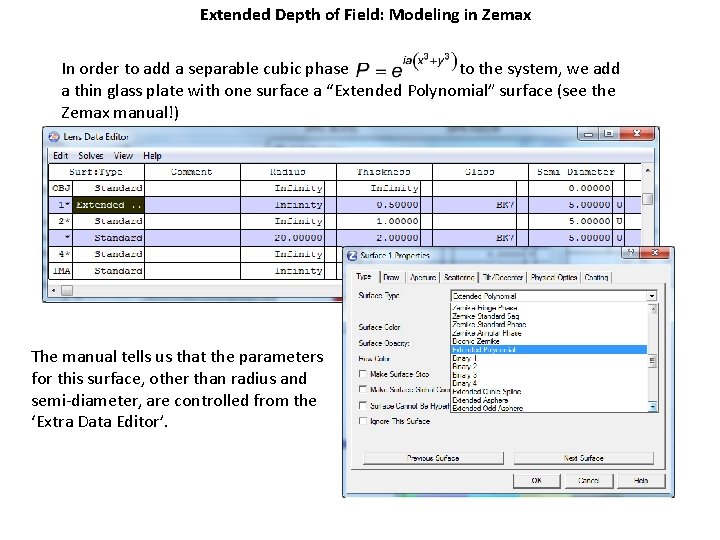
Task: Click the IMA row label
Action: pyautogui.click(x=61, y=271)
